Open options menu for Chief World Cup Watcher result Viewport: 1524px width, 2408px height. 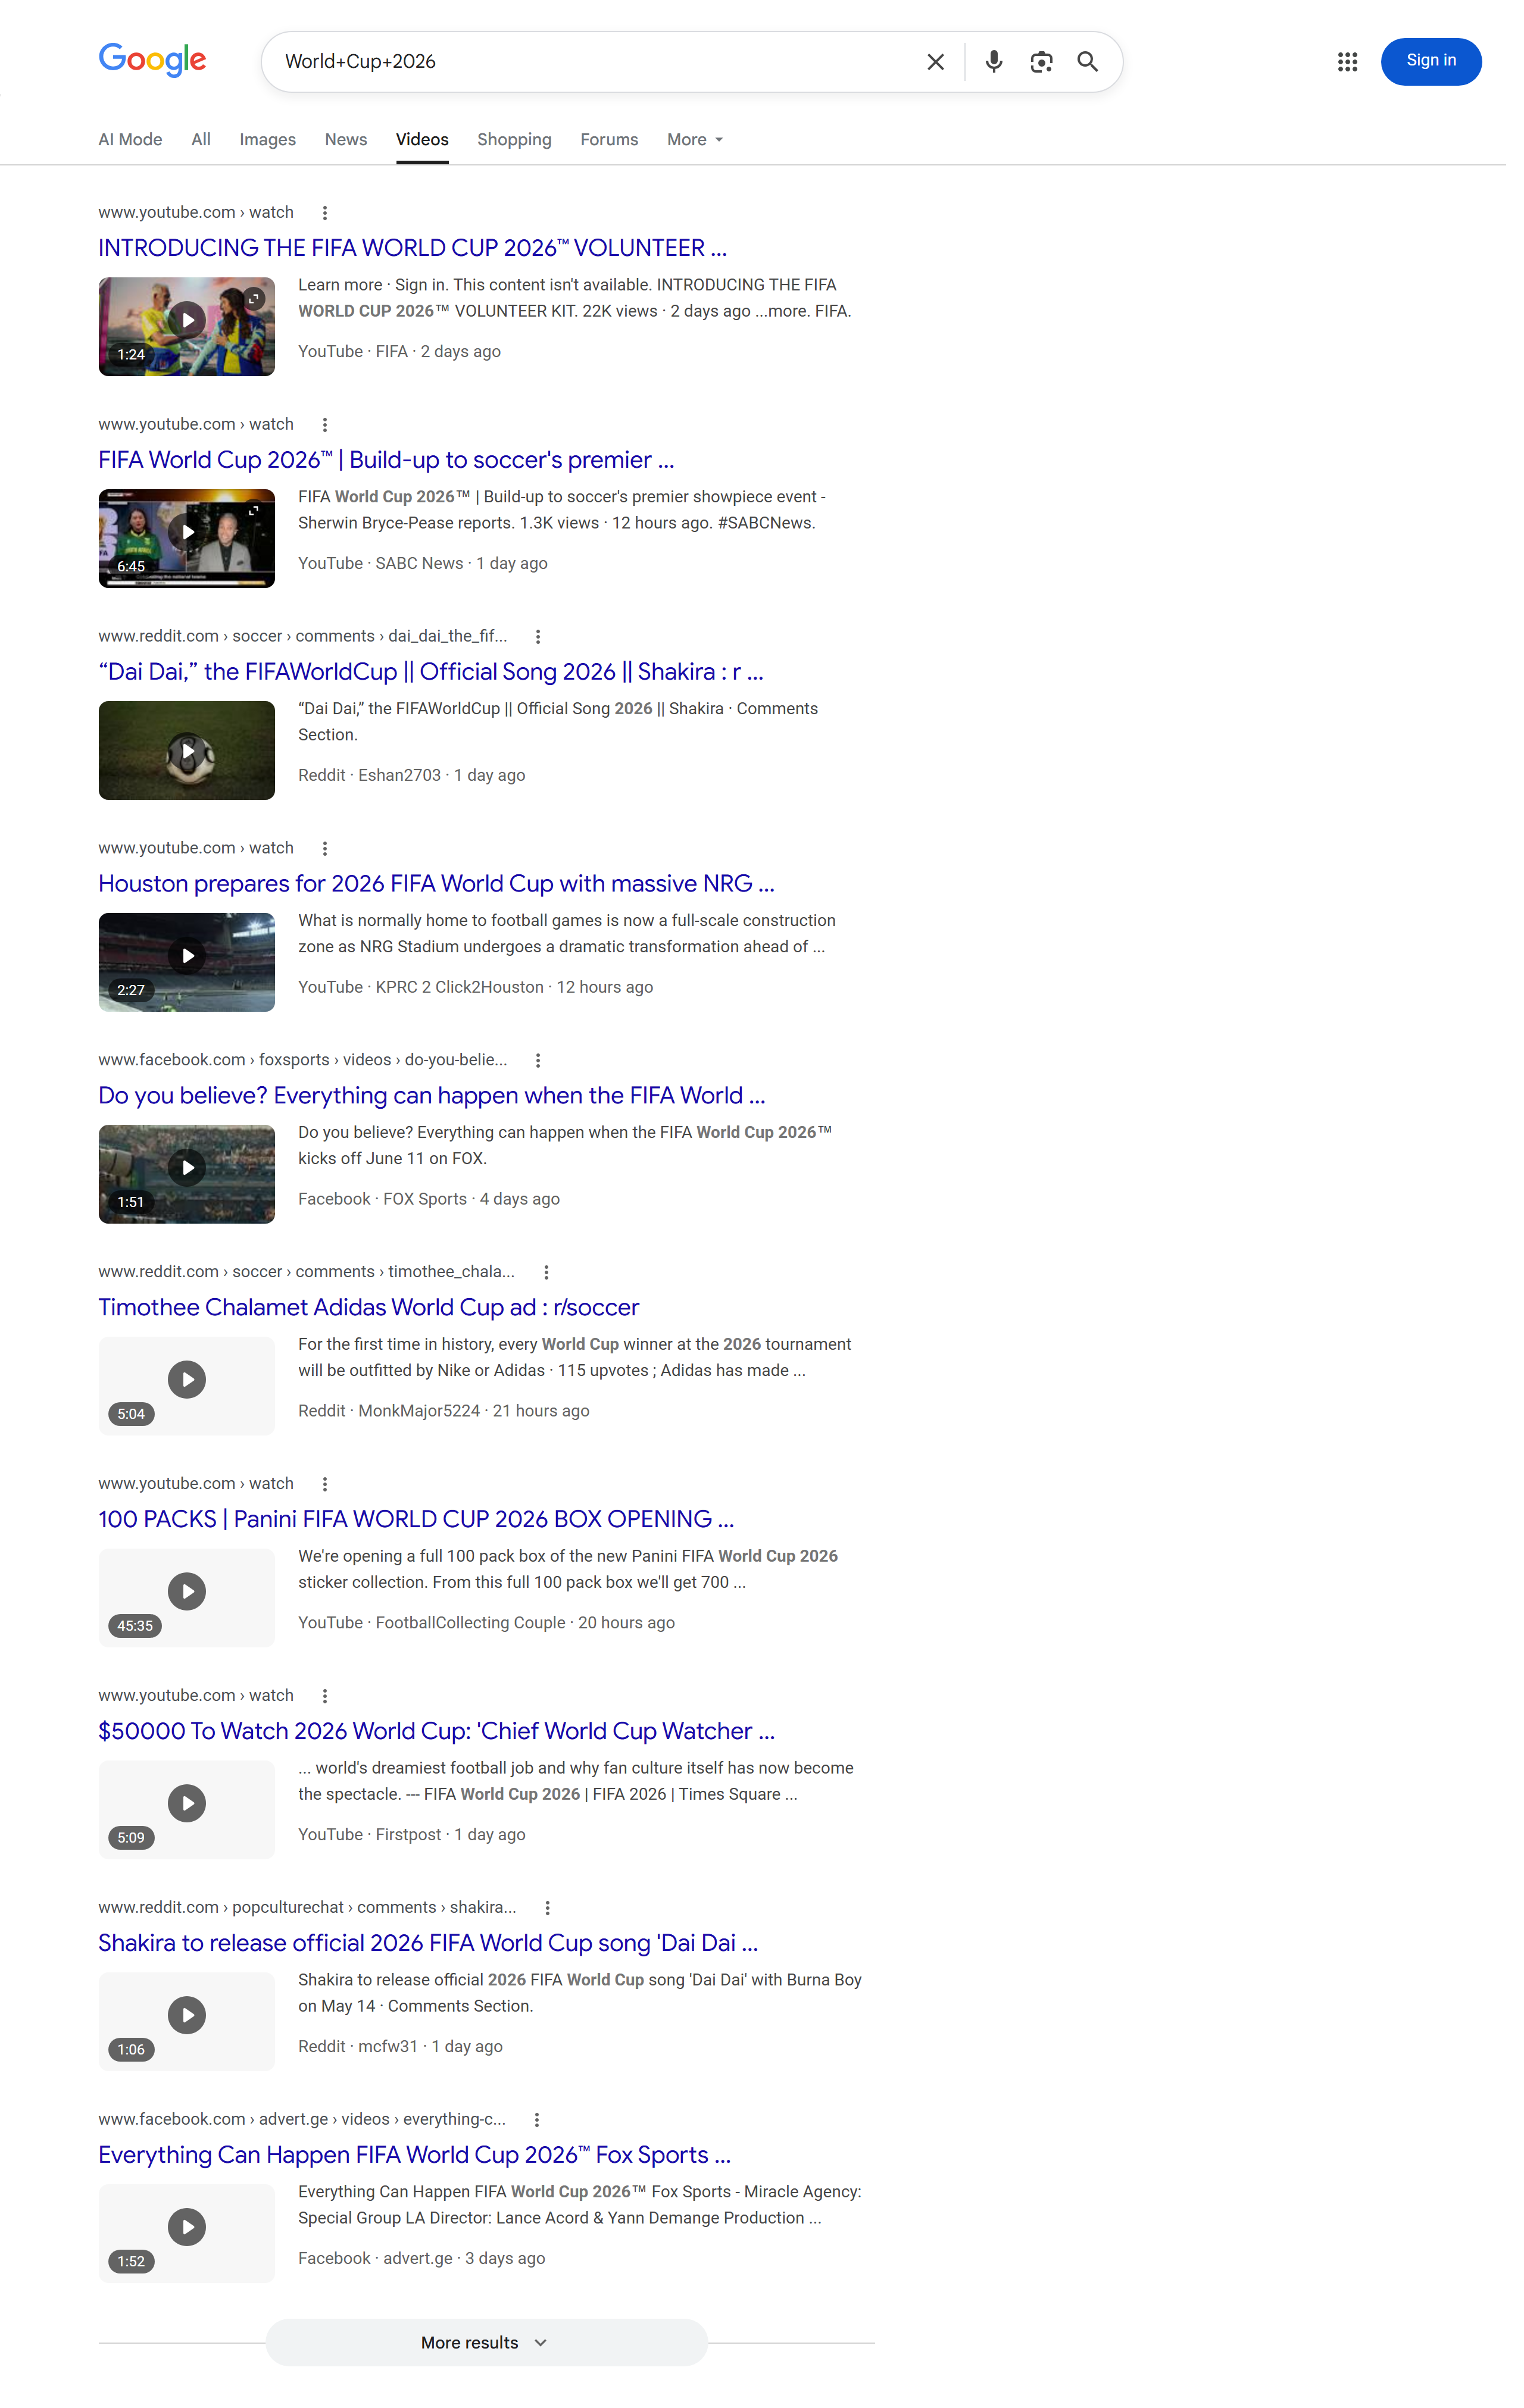pos(324,1697)
